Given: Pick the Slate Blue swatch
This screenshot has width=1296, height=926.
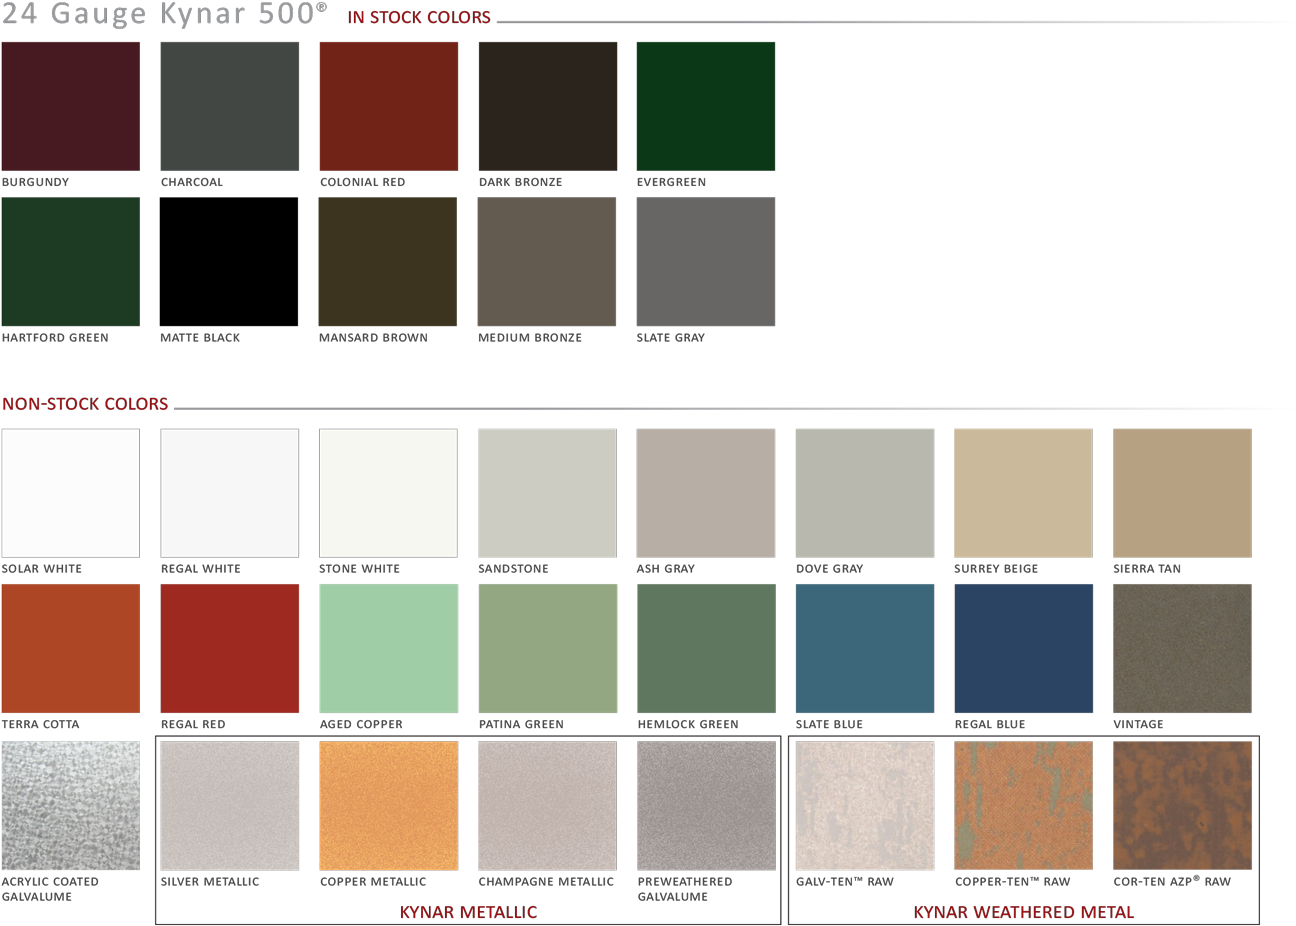Looking at the screenshot, I should click(x=865, y=649).
